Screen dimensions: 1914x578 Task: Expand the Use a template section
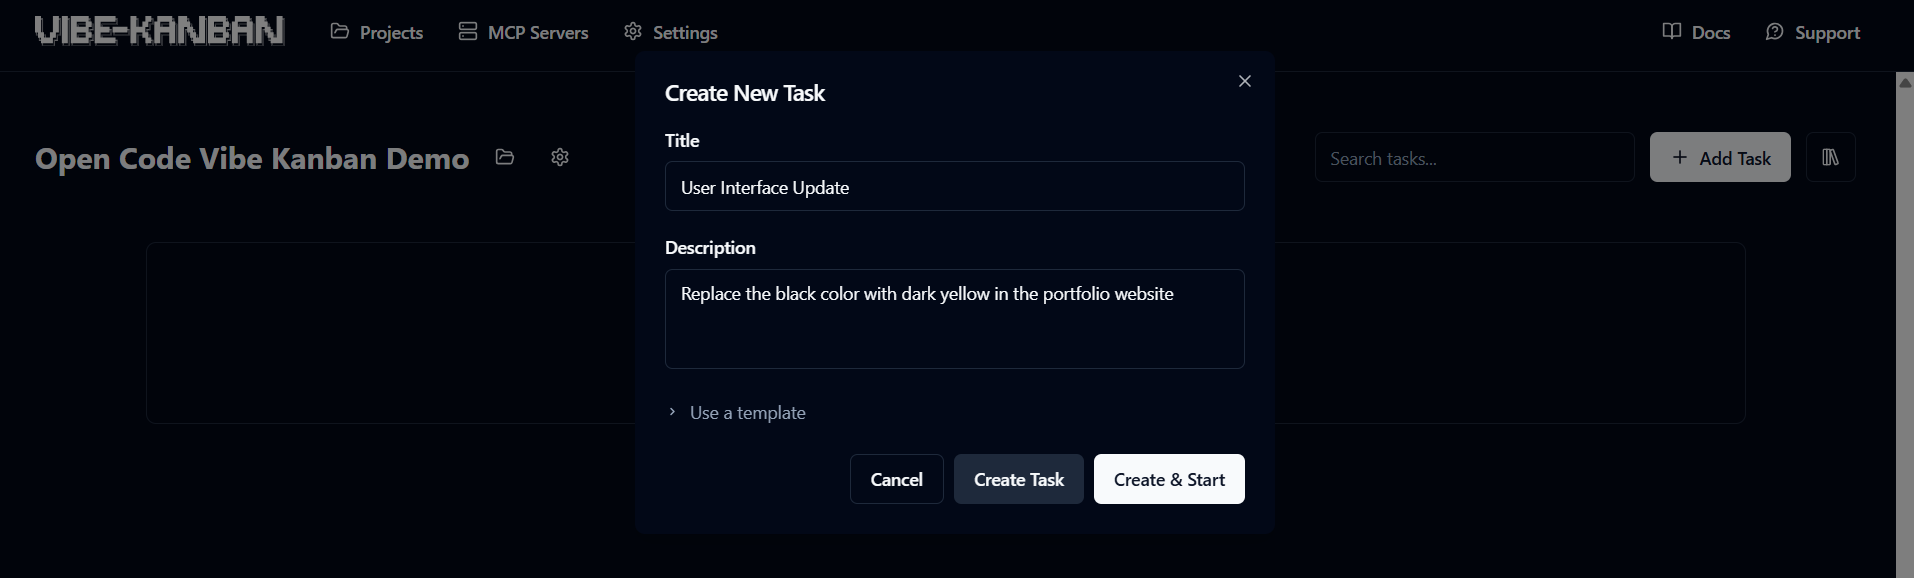736,412
